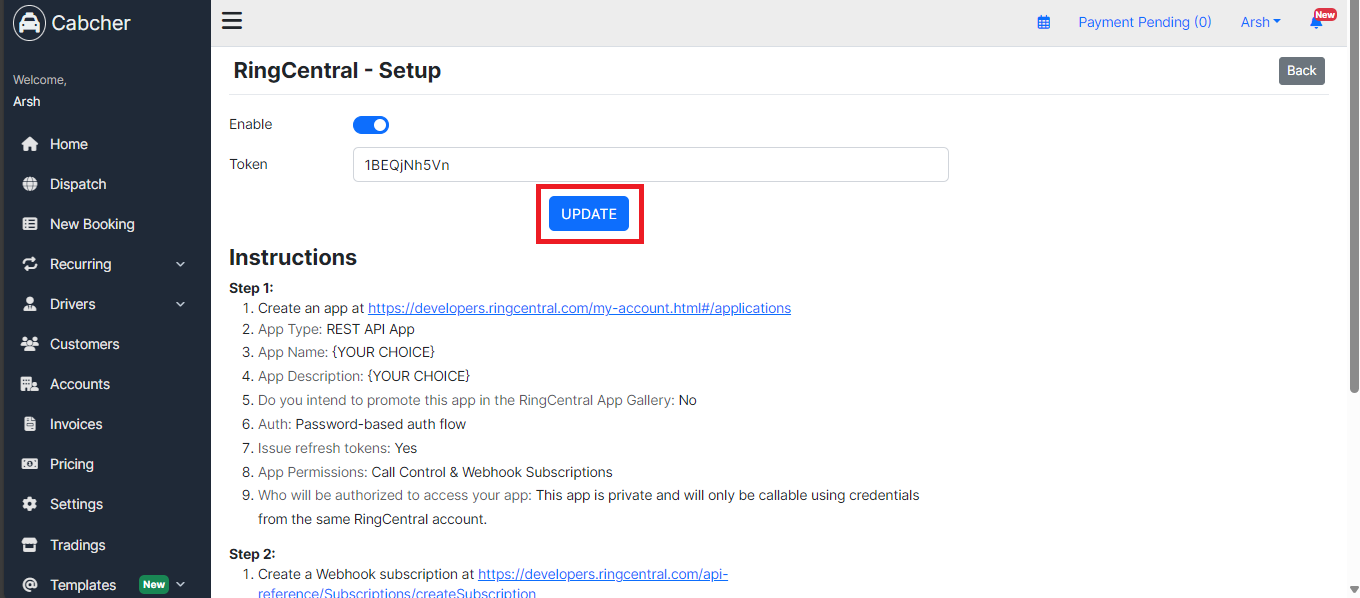Click the Settings gear icon in sidebar
1360x598 pixels.
coord(30,504)
